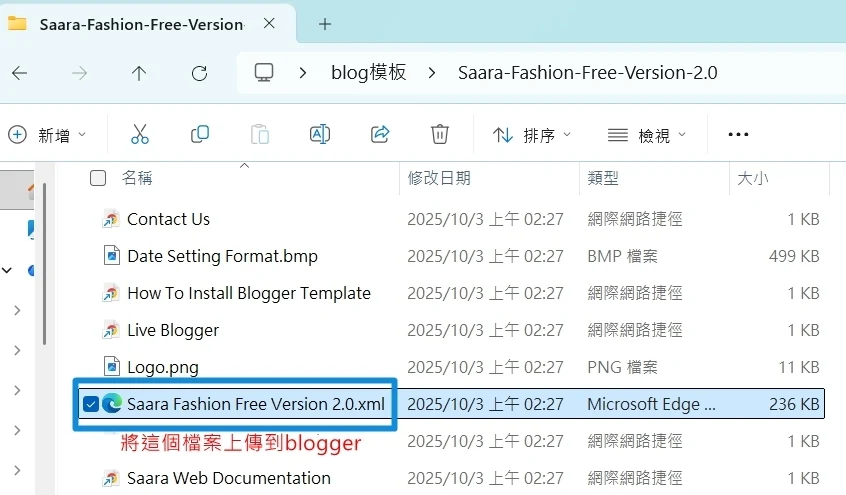Click Saara-Fashion-Free-Version-2.0 breadcrumb
The width and height of the screenshot is (846, 495).
click(x=588, y=73)
